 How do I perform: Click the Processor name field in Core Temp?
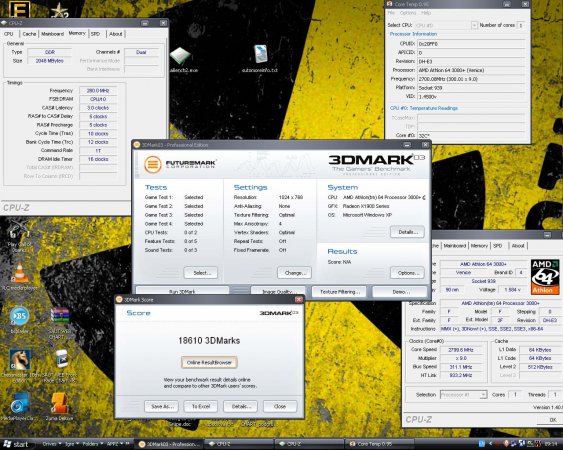tap(471, 70)
